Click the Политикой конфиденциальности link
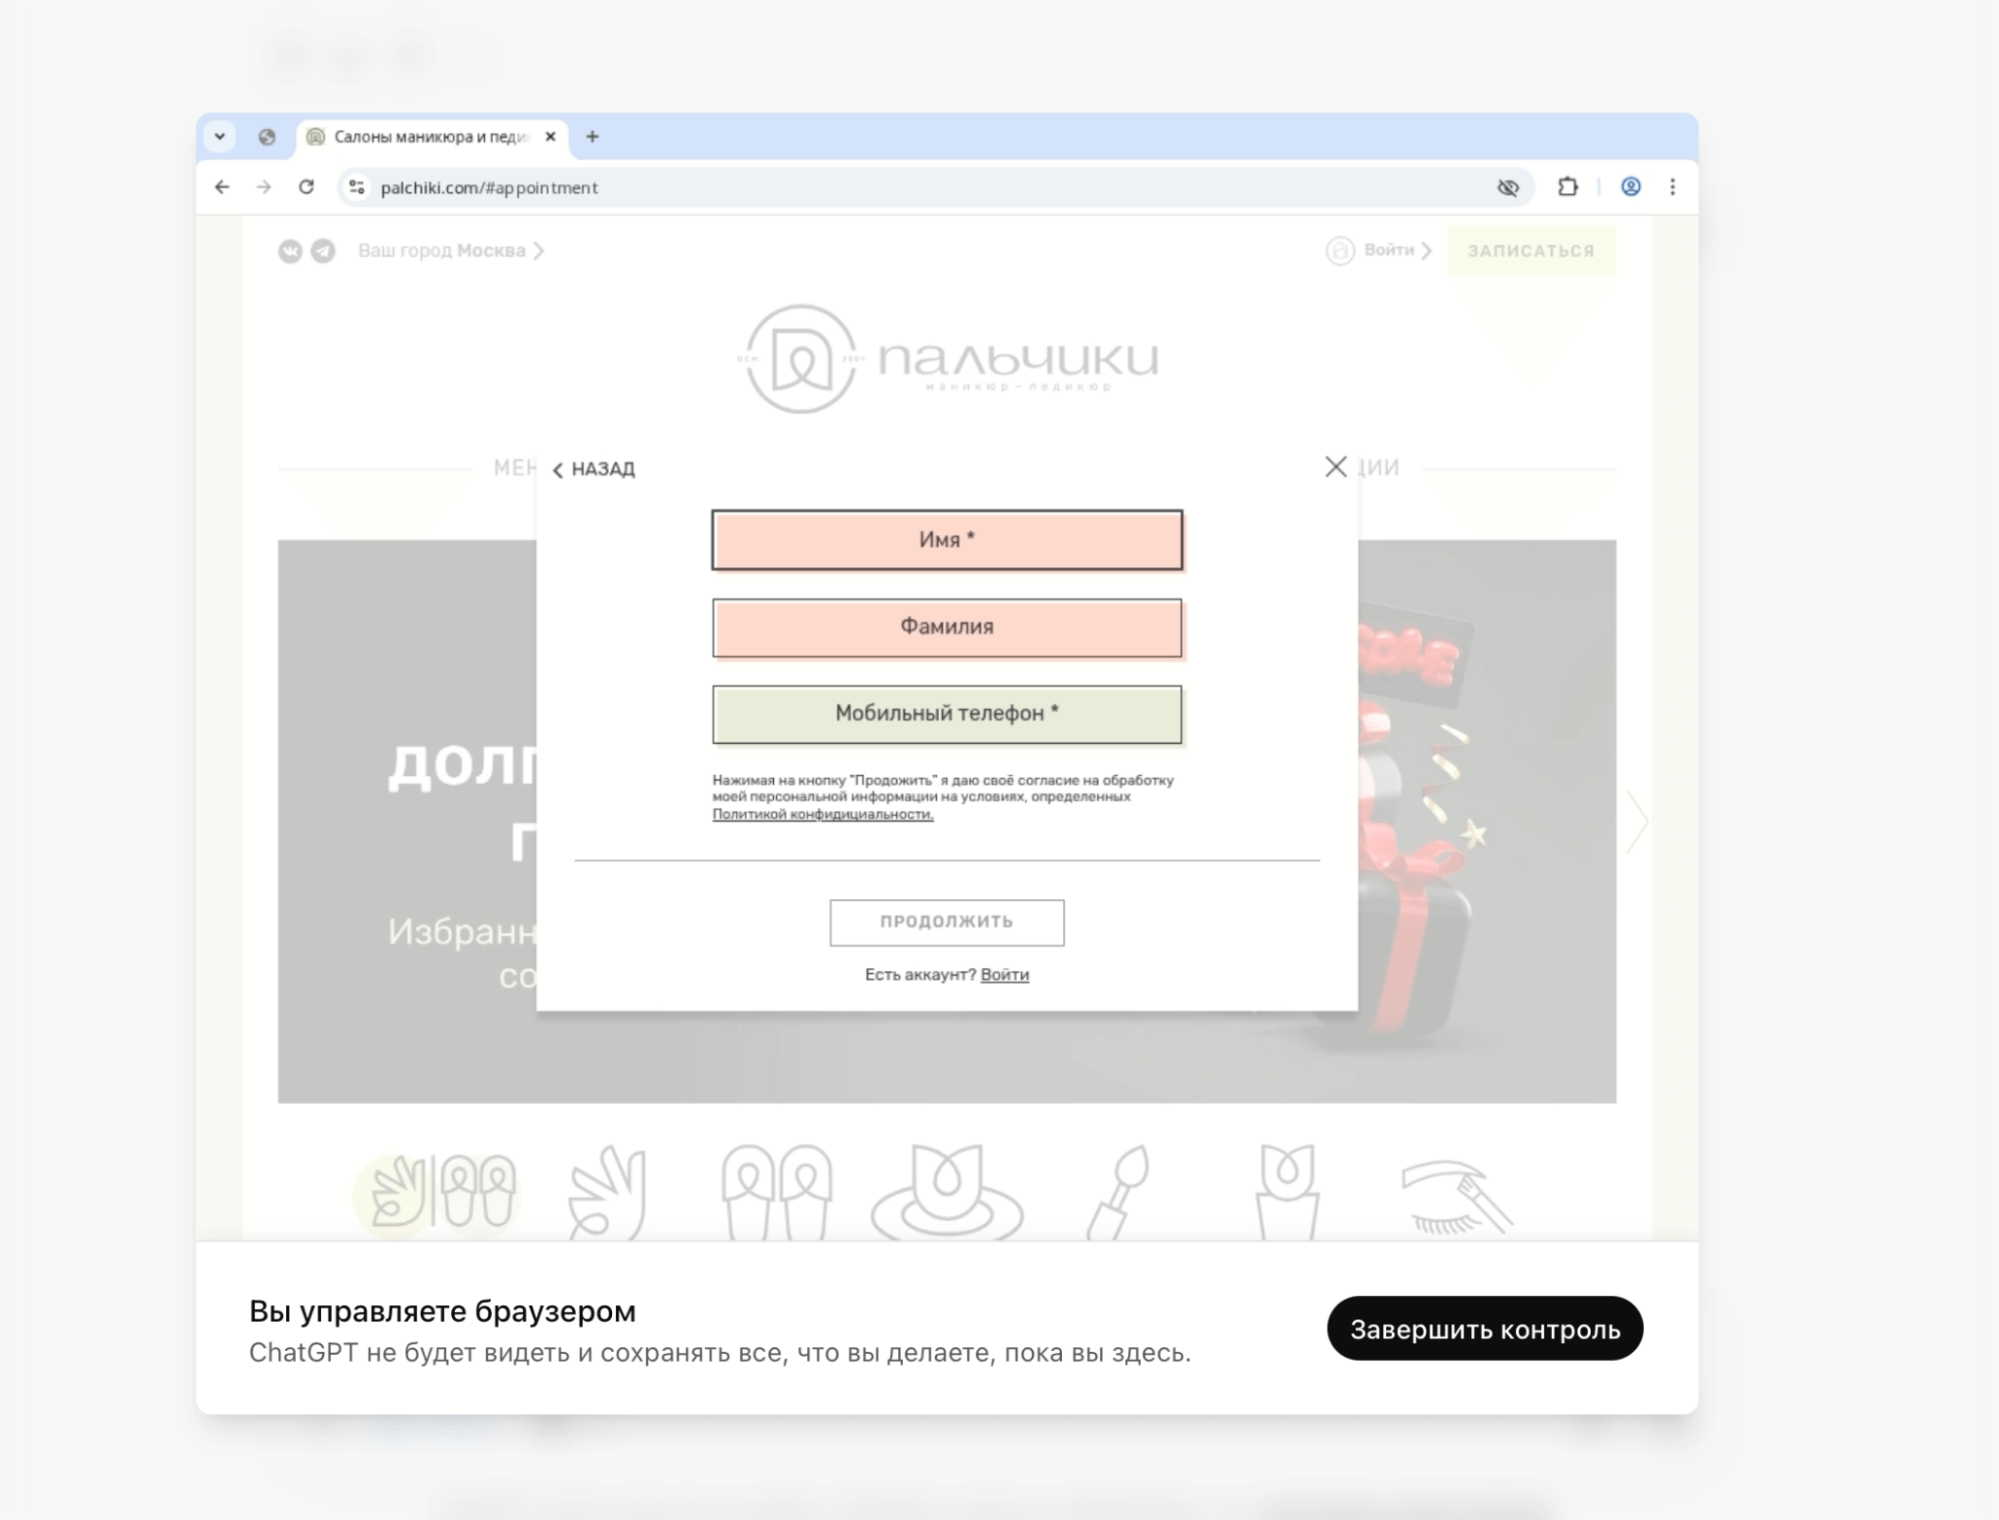 [822, 814]
